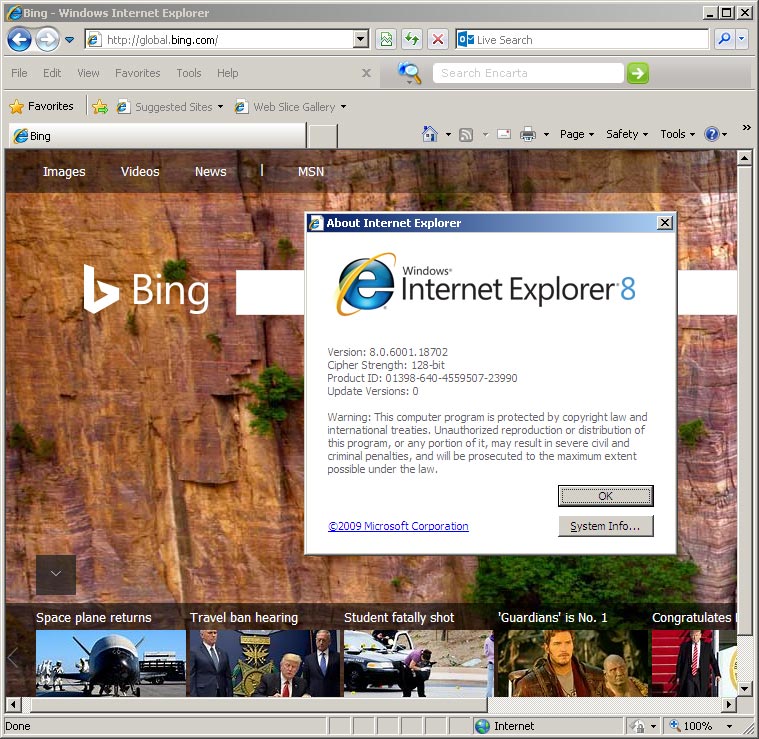The image size is (759, 739).
Task: Open Bing Images link
Action: 64,172
